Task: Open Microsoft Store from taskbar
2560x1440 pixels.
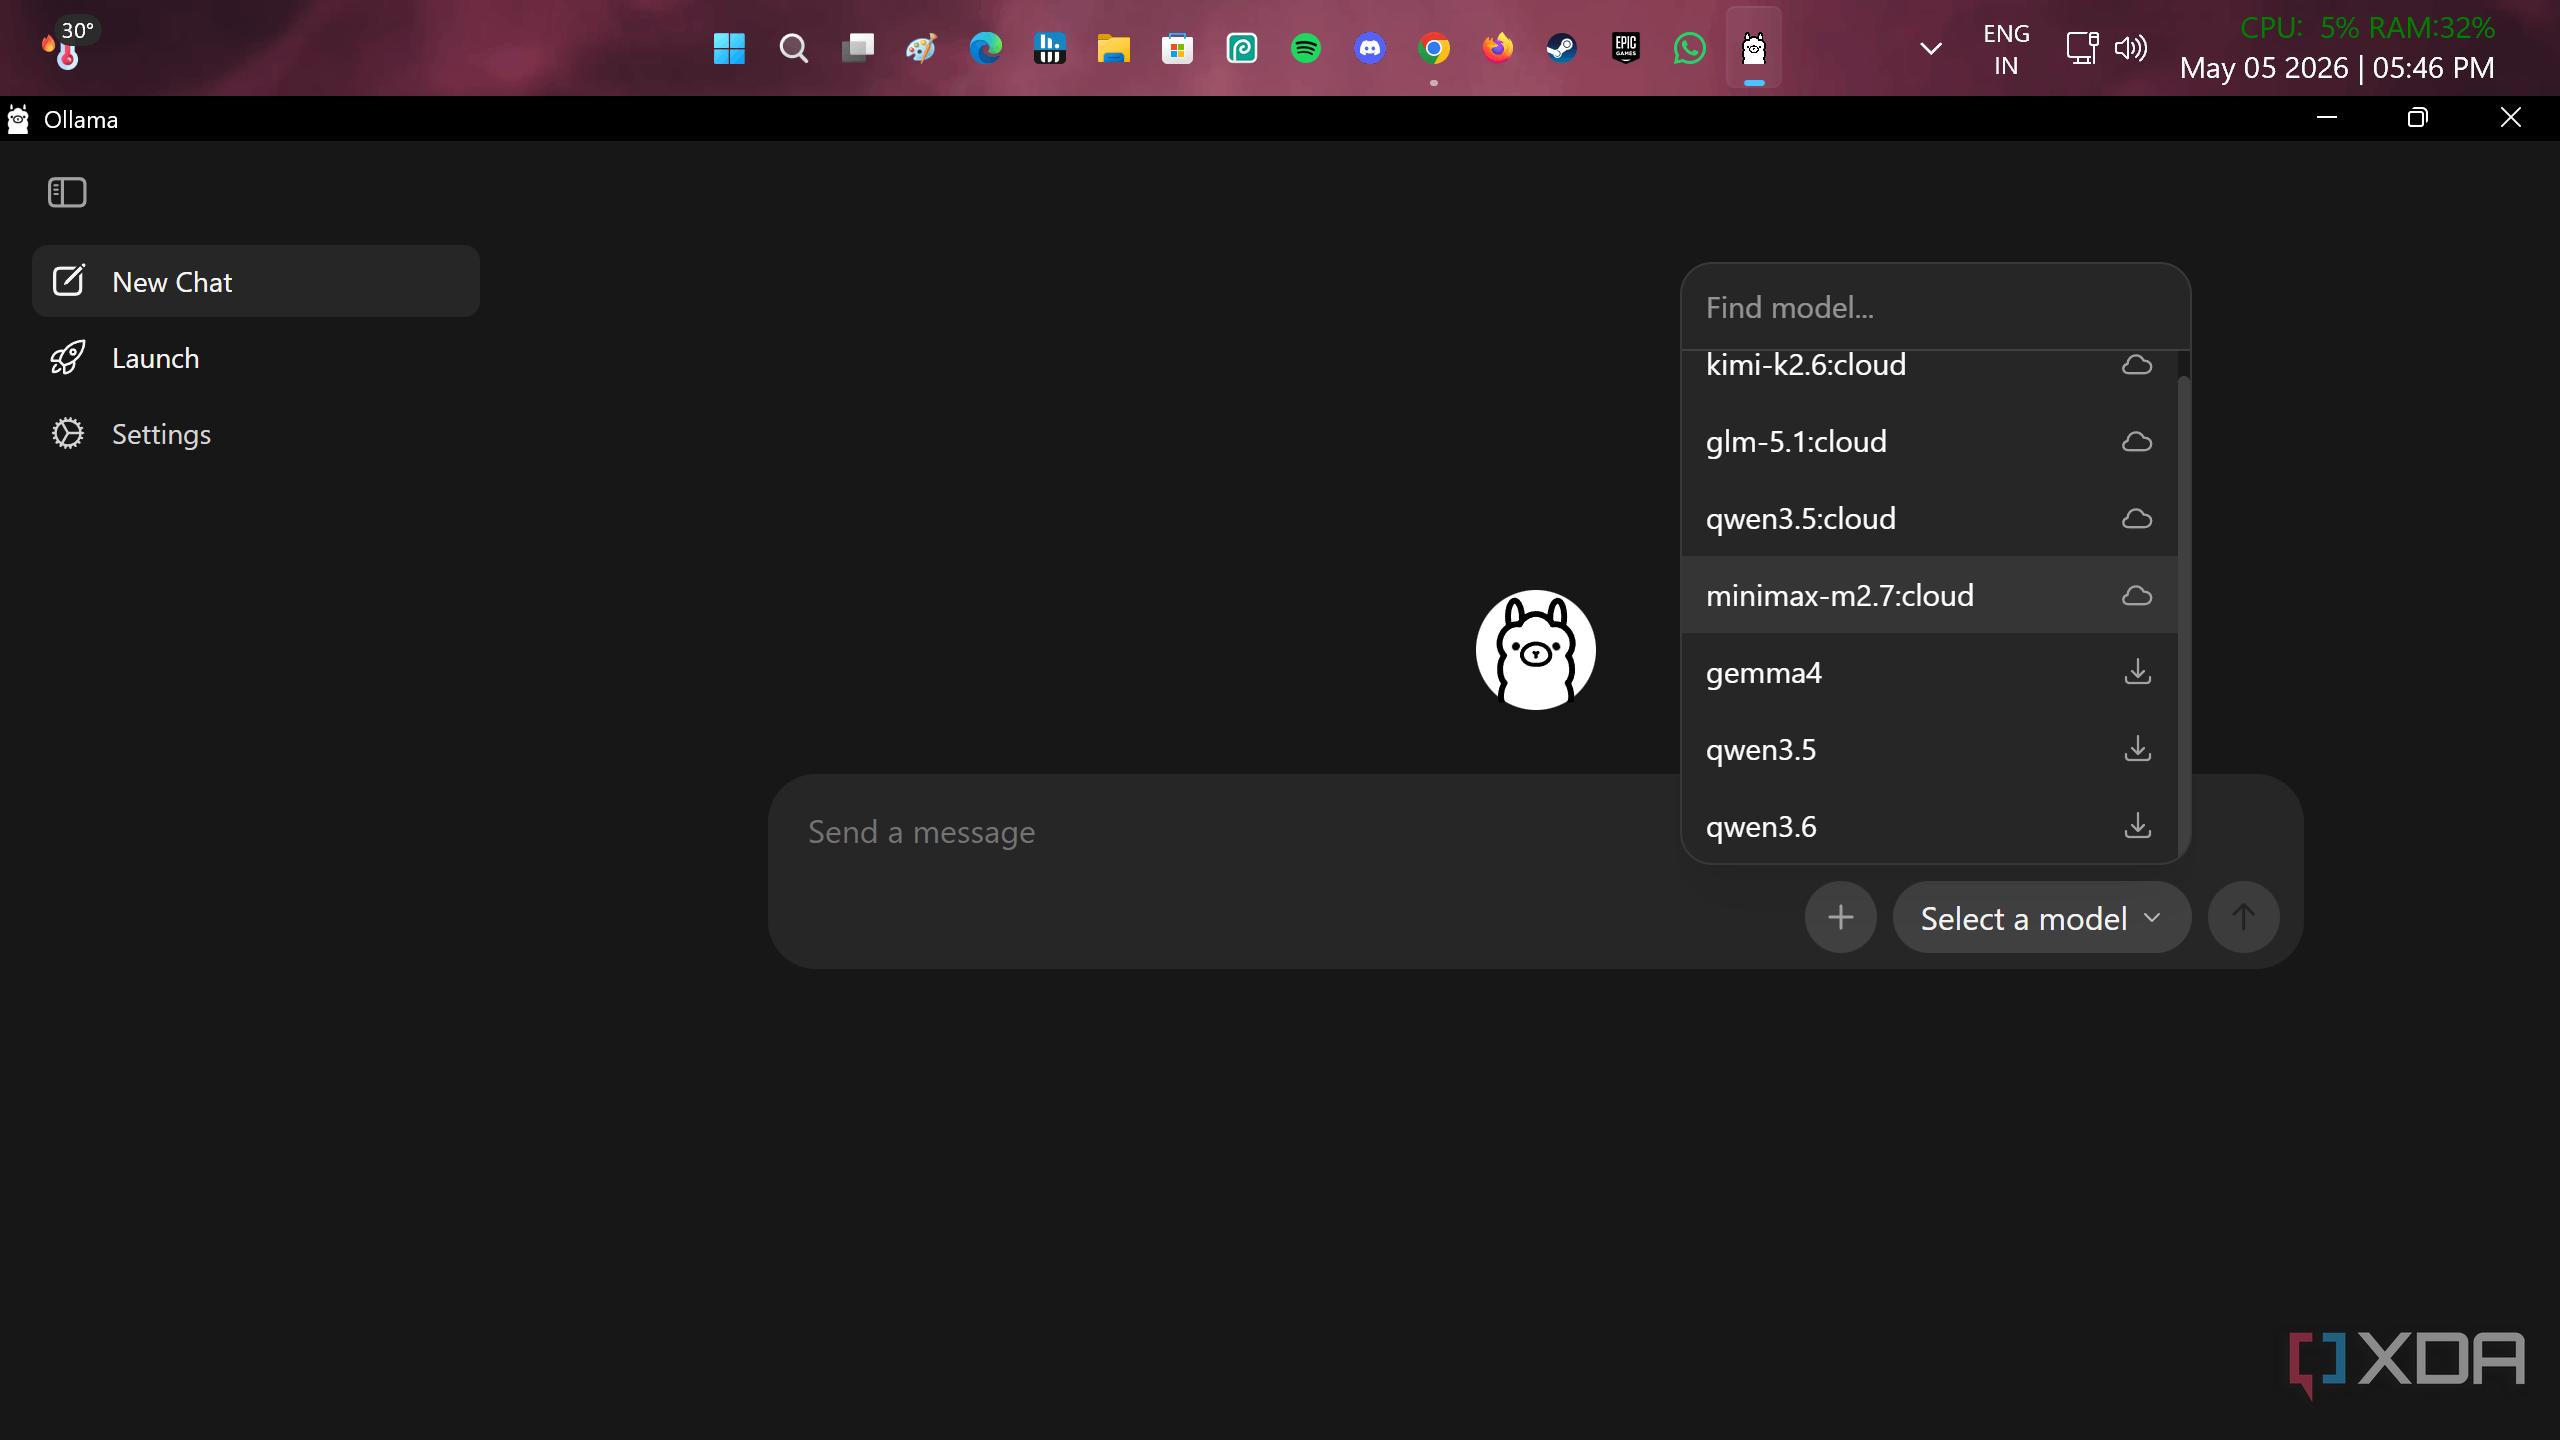Action: pos(1177,48)
